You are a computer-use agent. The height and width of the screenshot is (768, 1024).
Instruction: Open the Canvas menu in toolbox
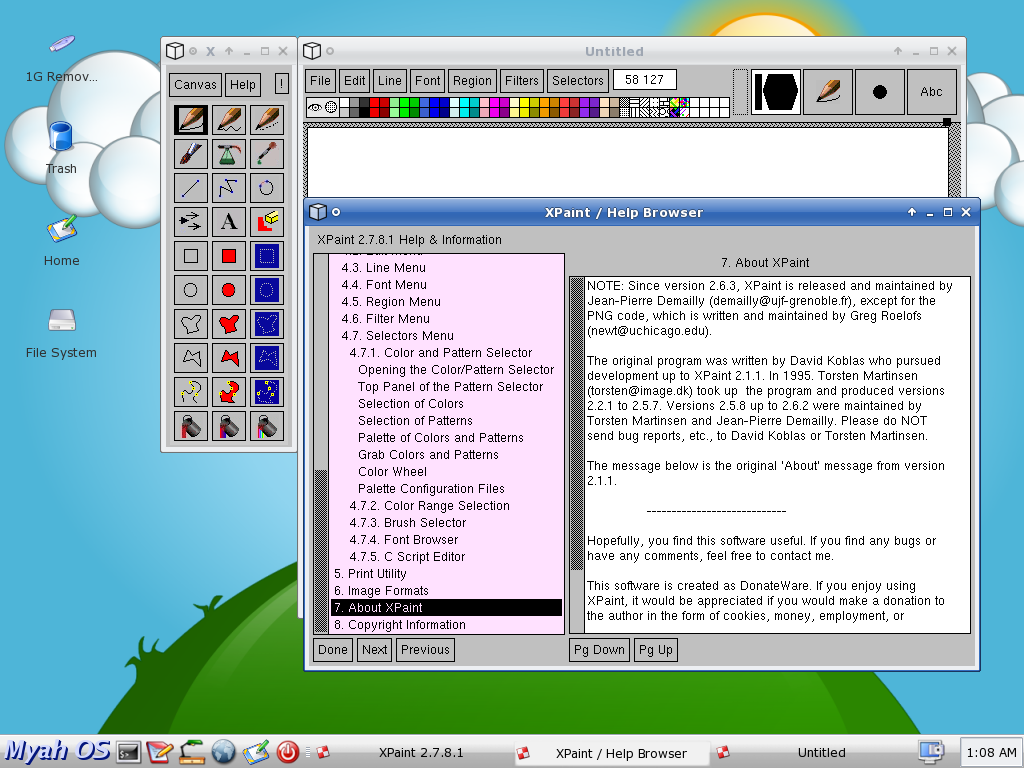[195, 84]
